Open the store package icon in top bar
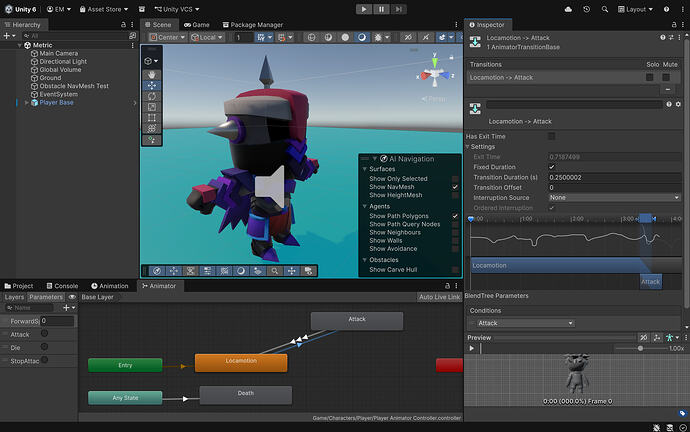Screen dimensions: 690x432 point(142,9)
